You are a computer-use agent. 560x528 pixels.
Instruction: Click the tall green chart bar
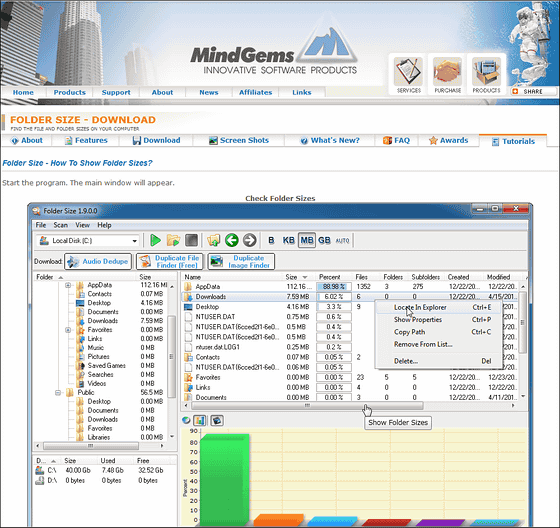pos(225,480)
